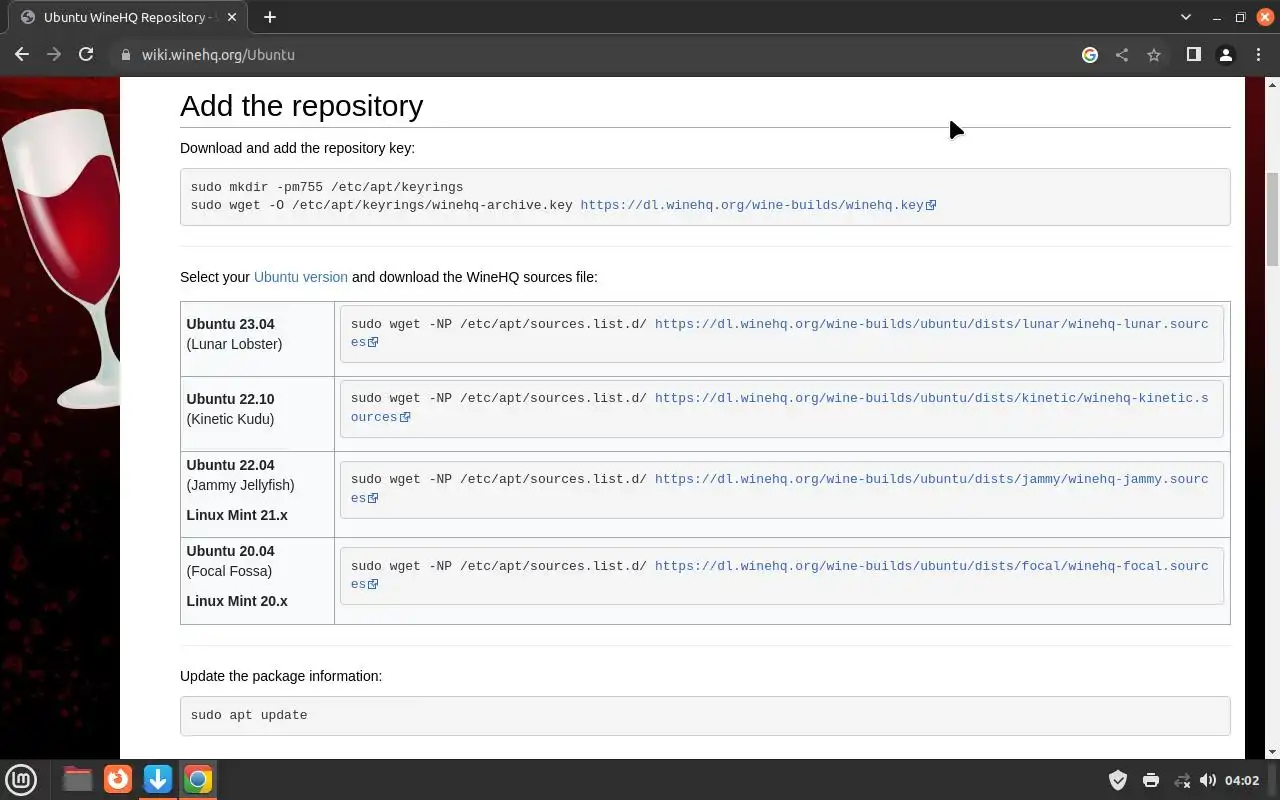Open the Linux Mint start menu
Viewport: 1280px width, 800px height.
point(21,779)
